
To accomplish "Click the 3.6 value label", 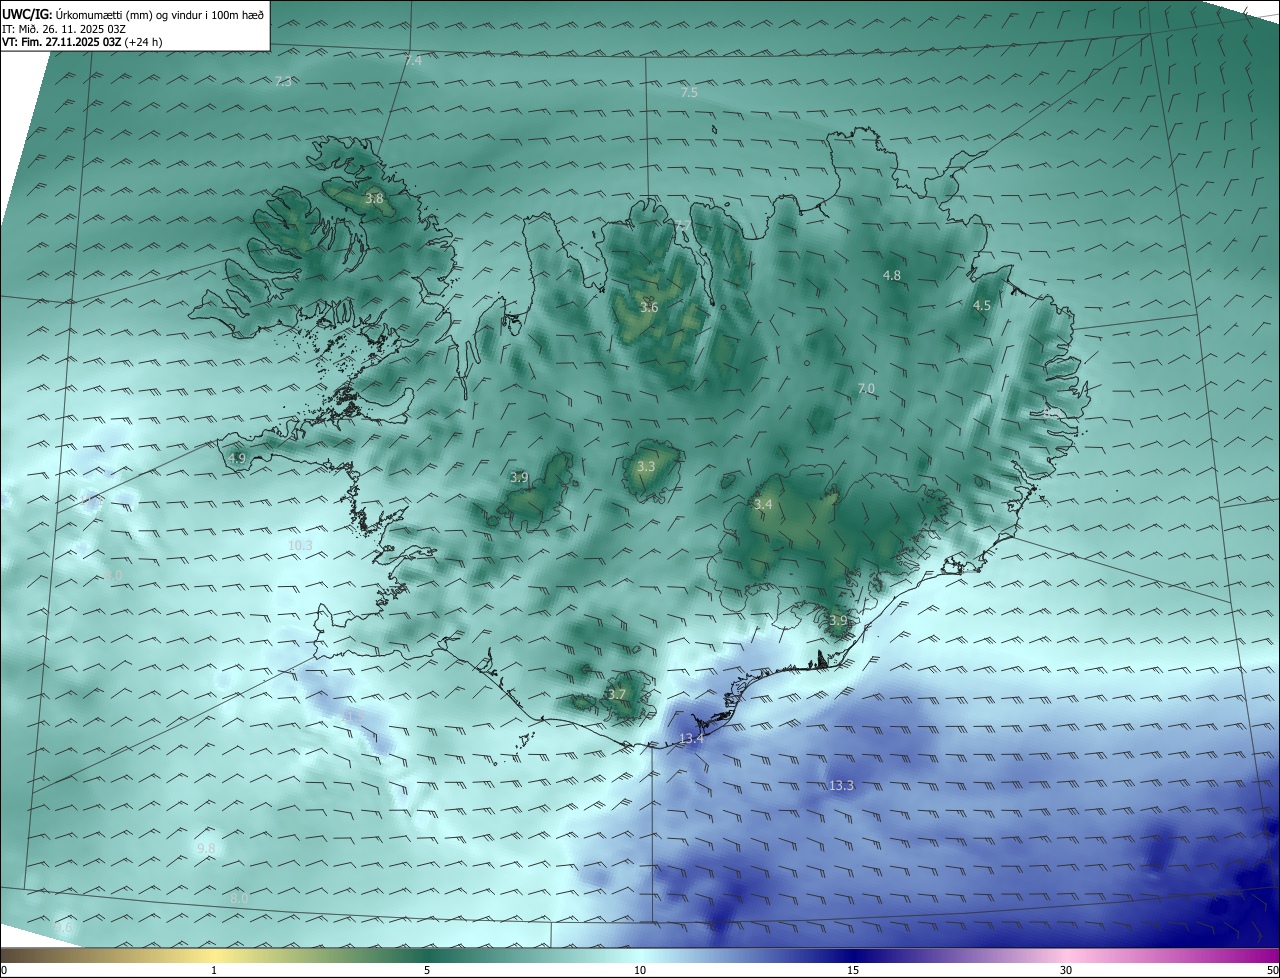I will (x=649, y=307).
